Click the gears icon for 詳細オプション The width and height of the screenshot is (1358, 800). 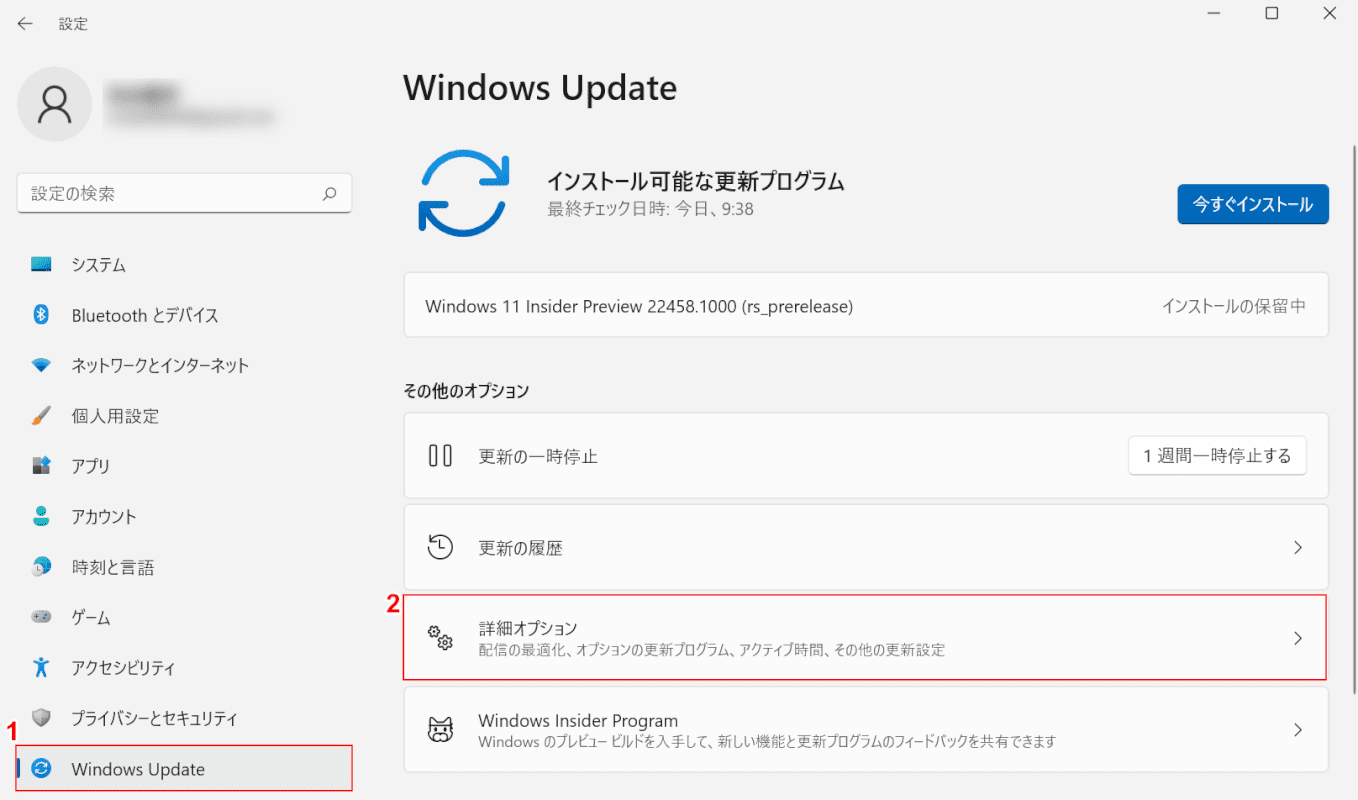[440, 638]
